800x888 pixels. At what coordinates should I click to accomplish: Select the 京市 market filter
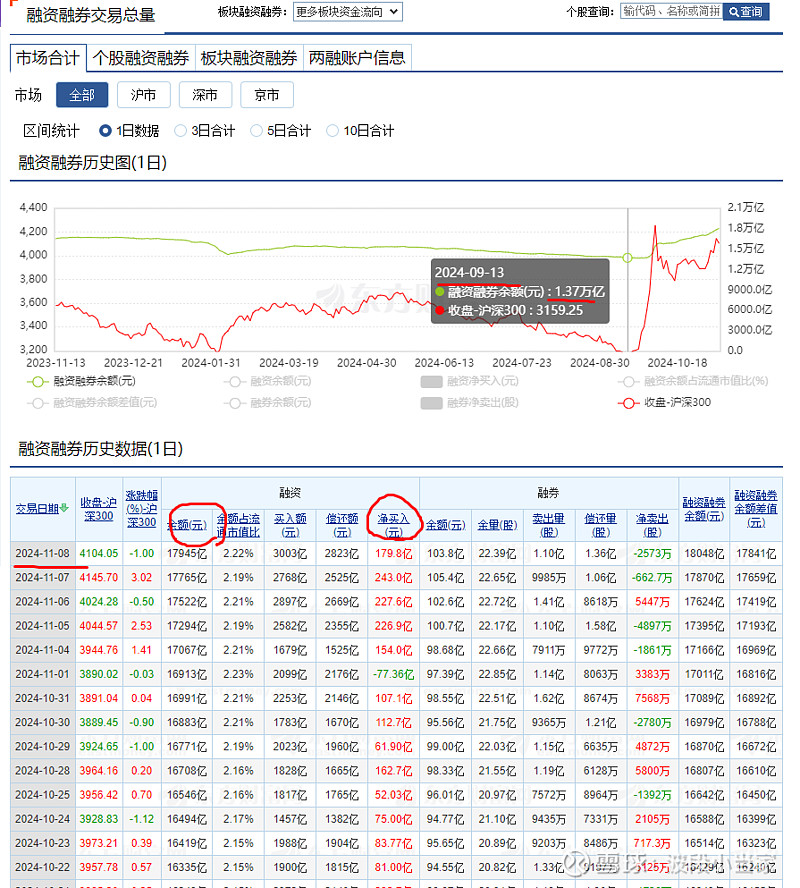tap(267, 95)
